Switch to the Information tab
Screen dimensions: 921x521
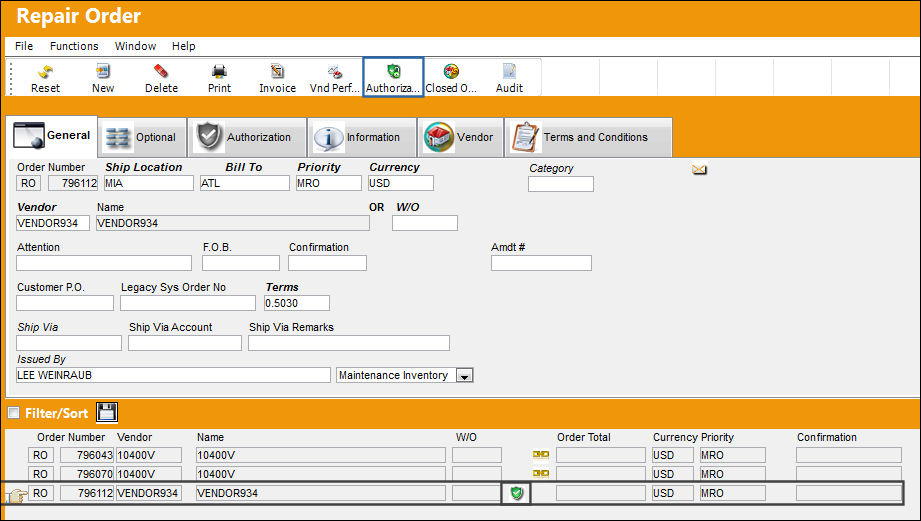tap(362, 137)
